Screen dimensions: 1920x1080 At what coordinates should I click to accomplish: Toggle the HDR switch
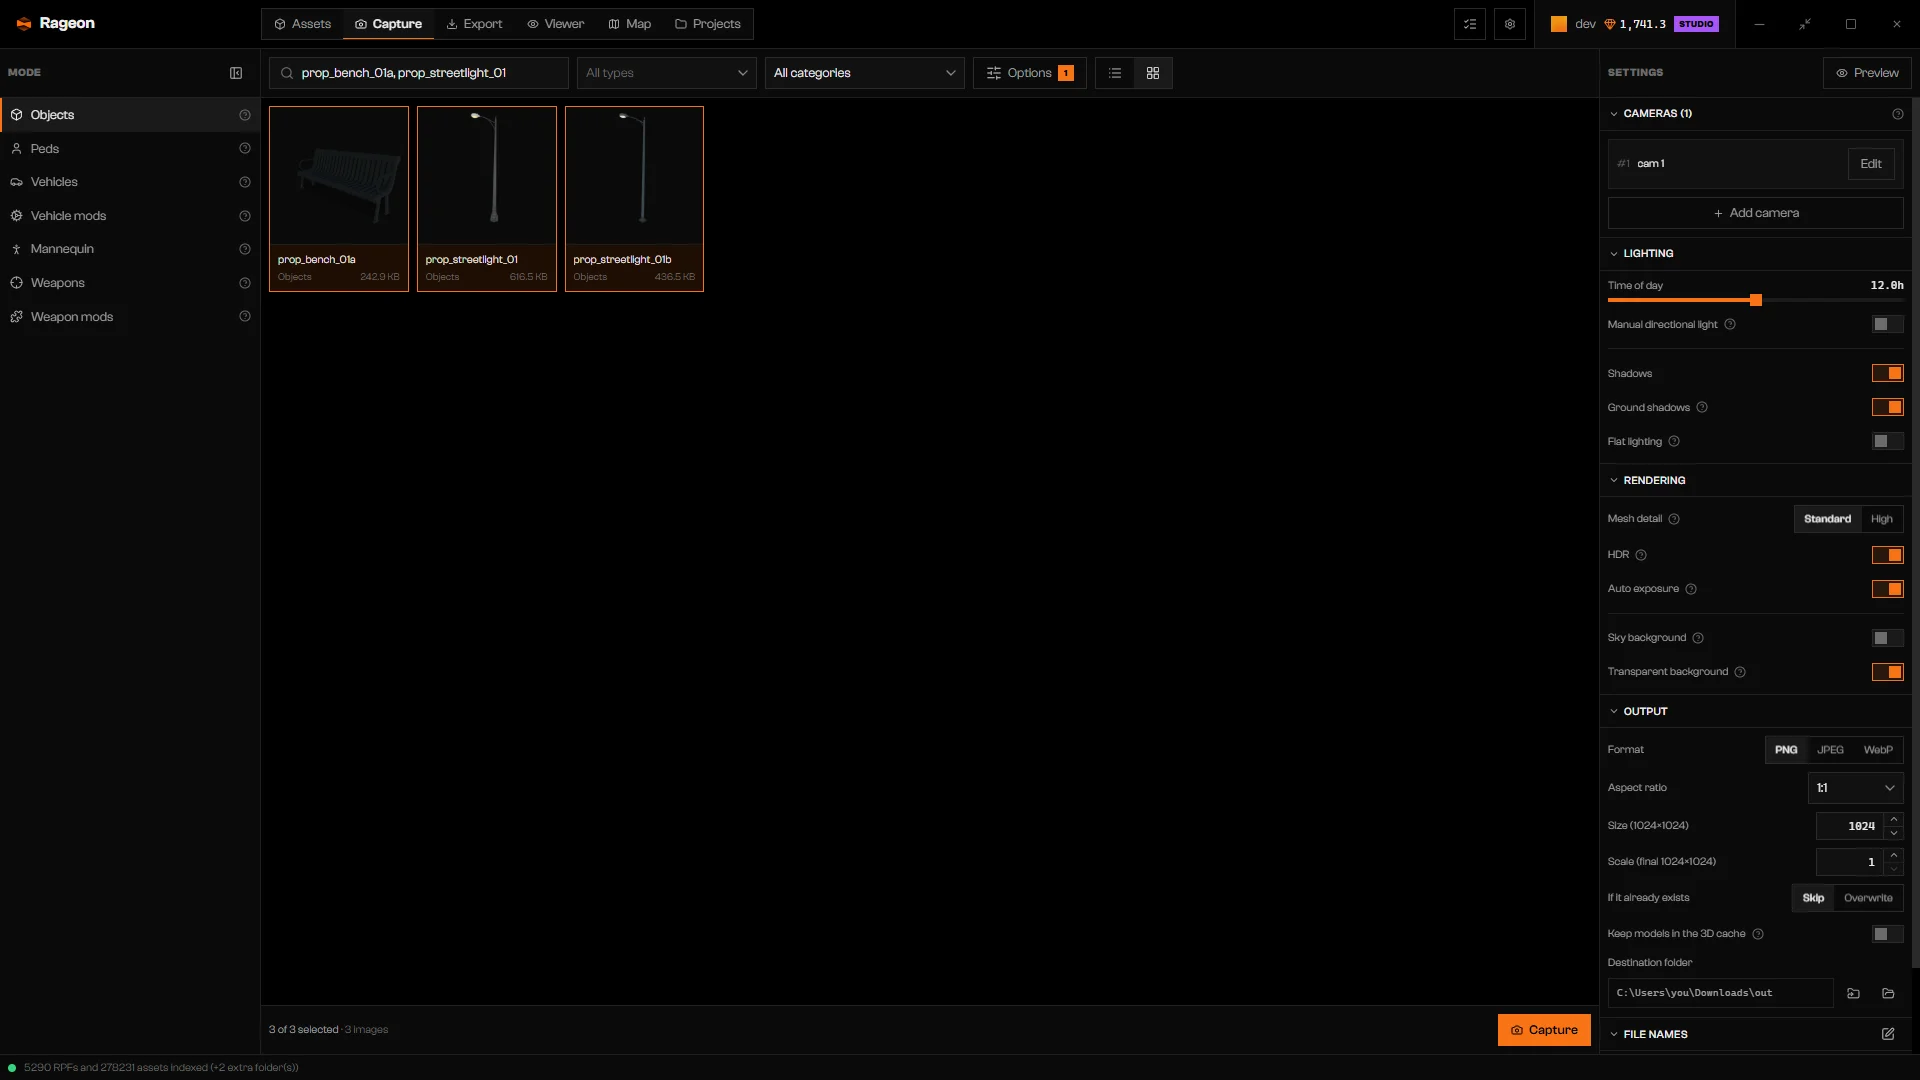click(x=1888, y=555)
